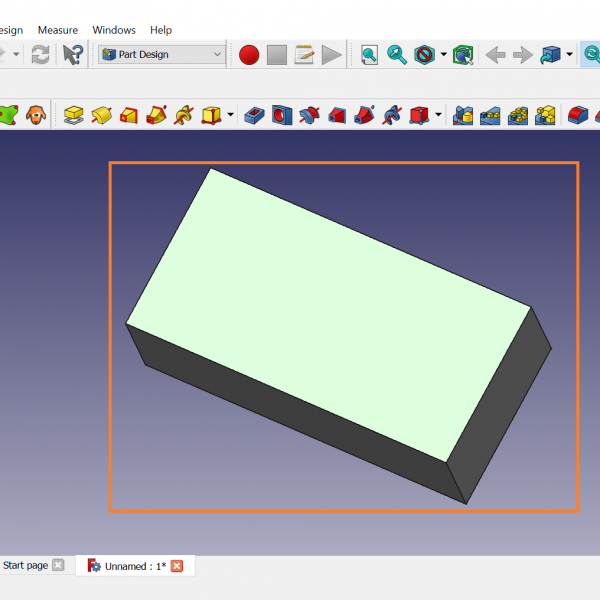Select the Linear Pattern tool
The image size is (600, 600).
point(490,115)
